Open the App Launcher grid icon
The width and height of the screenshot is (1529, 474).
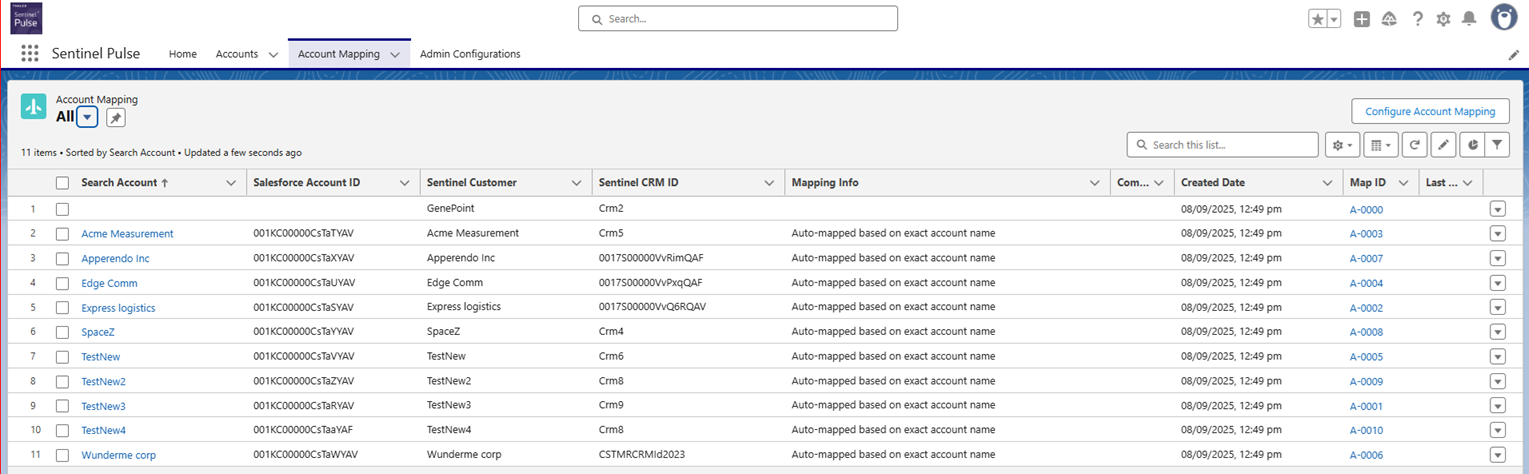pyautogui.click(x=30, y=54)
